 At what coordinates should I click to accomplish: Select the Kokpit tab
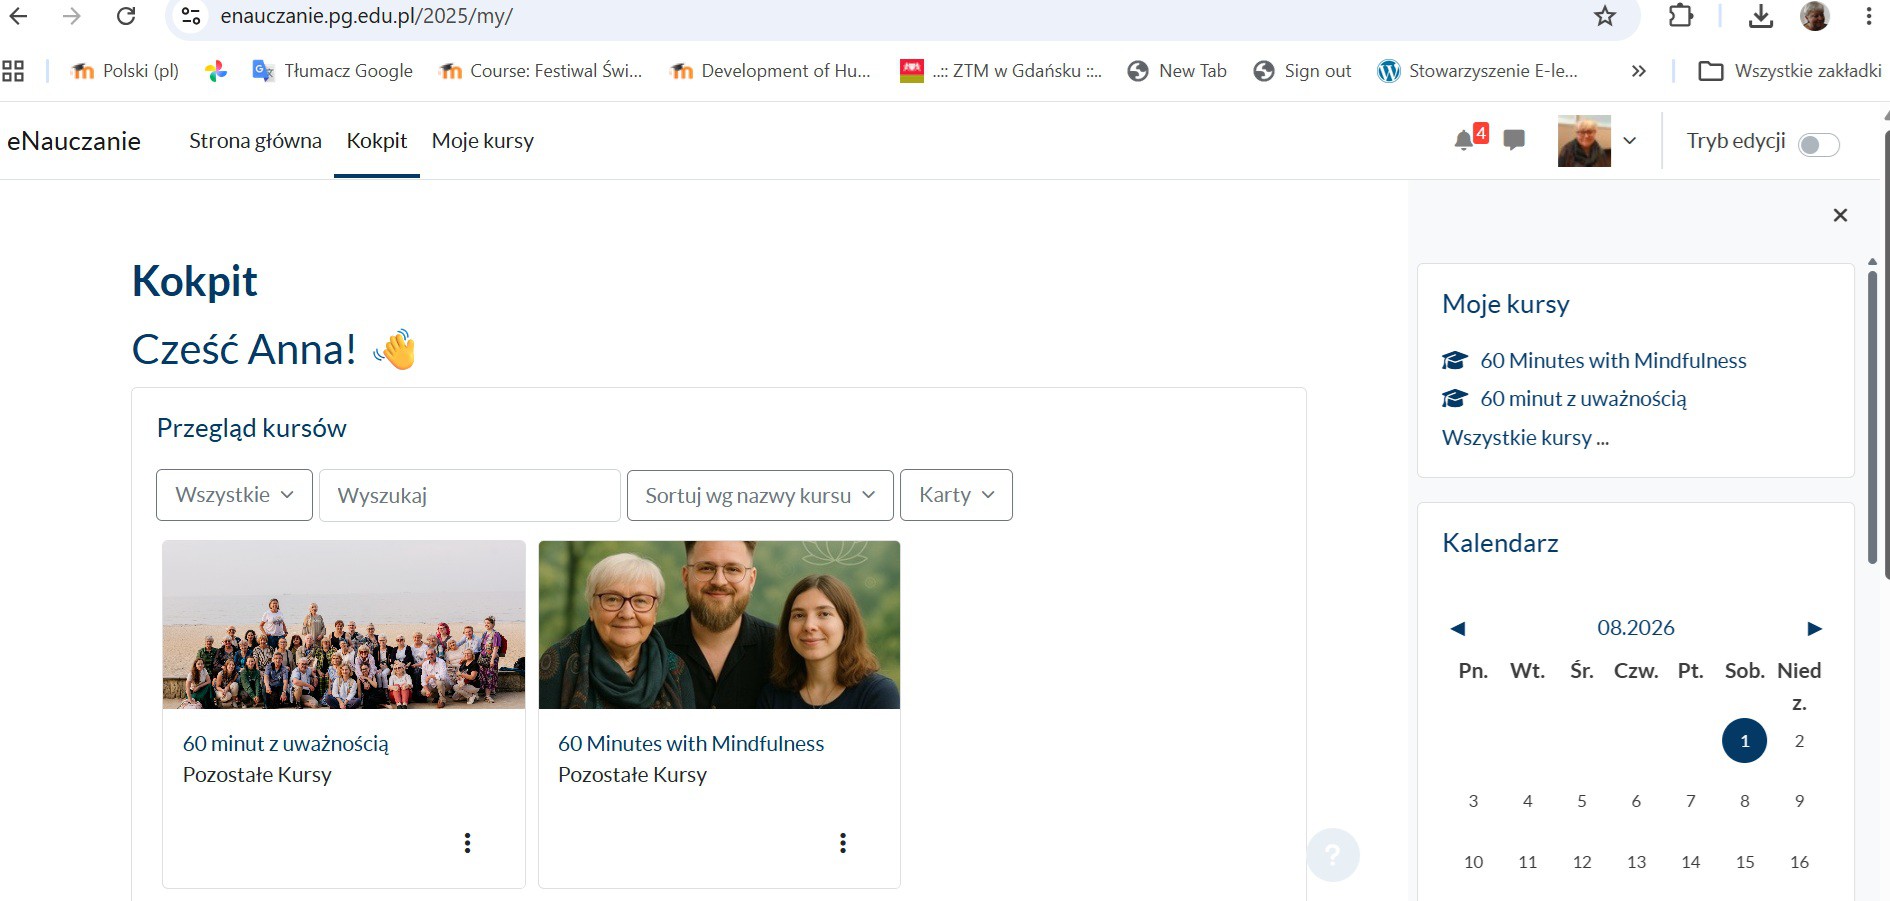point(377,141)
